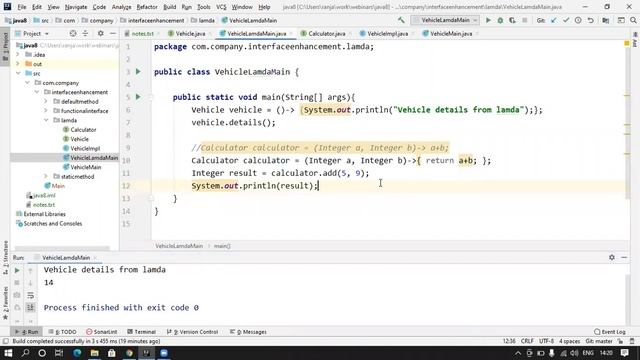Screen dimensions: 640x360
Task: Open the Terminal tool window
Action: pyautogui.click(x=141, y=332)
